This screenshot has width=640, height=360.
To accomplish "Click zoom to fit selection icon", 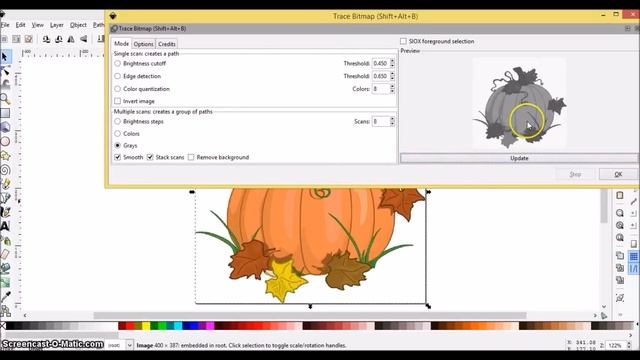I will pyautogui.click(x=620, y=213).
